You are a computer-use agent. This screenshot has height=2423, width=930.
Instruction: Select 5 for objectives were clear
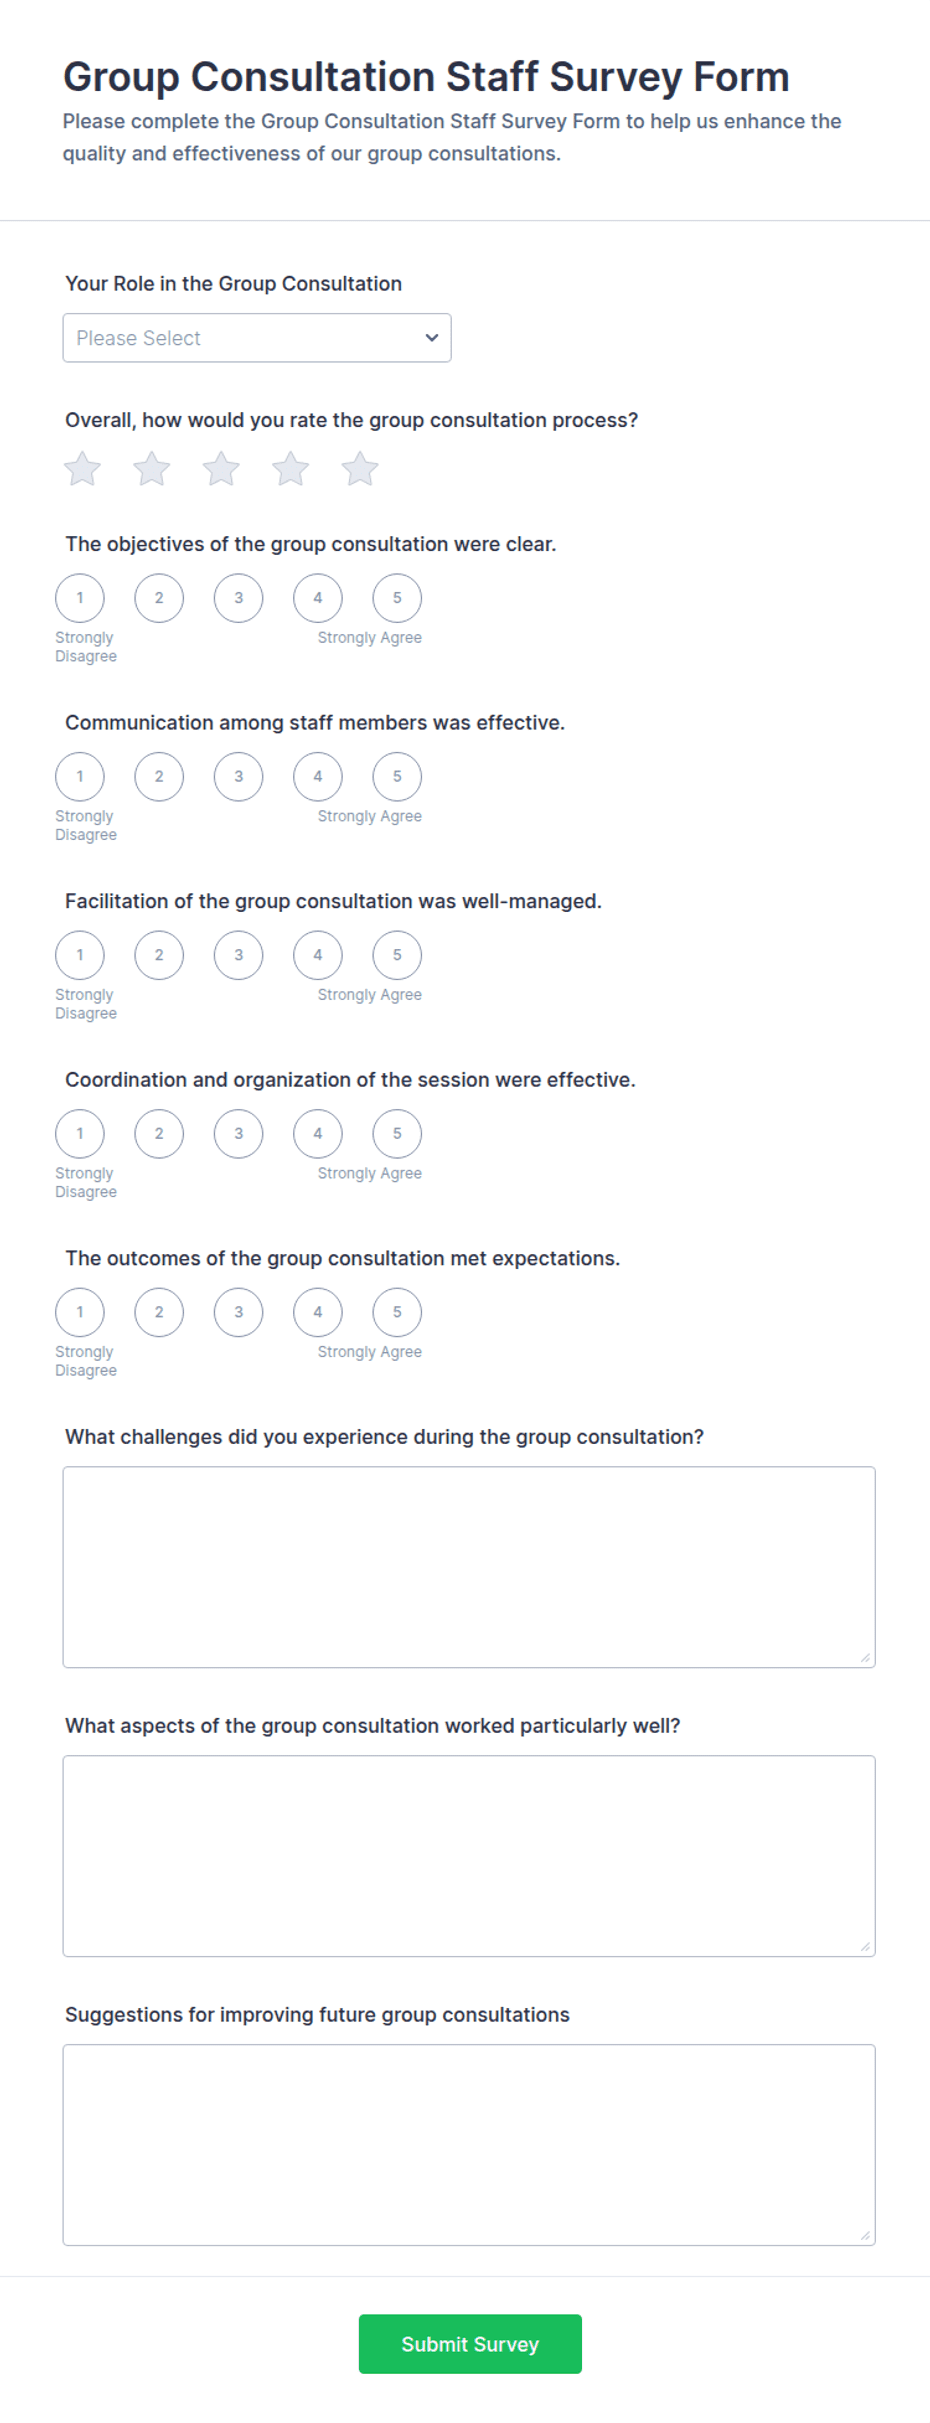(x=397, y=598)
